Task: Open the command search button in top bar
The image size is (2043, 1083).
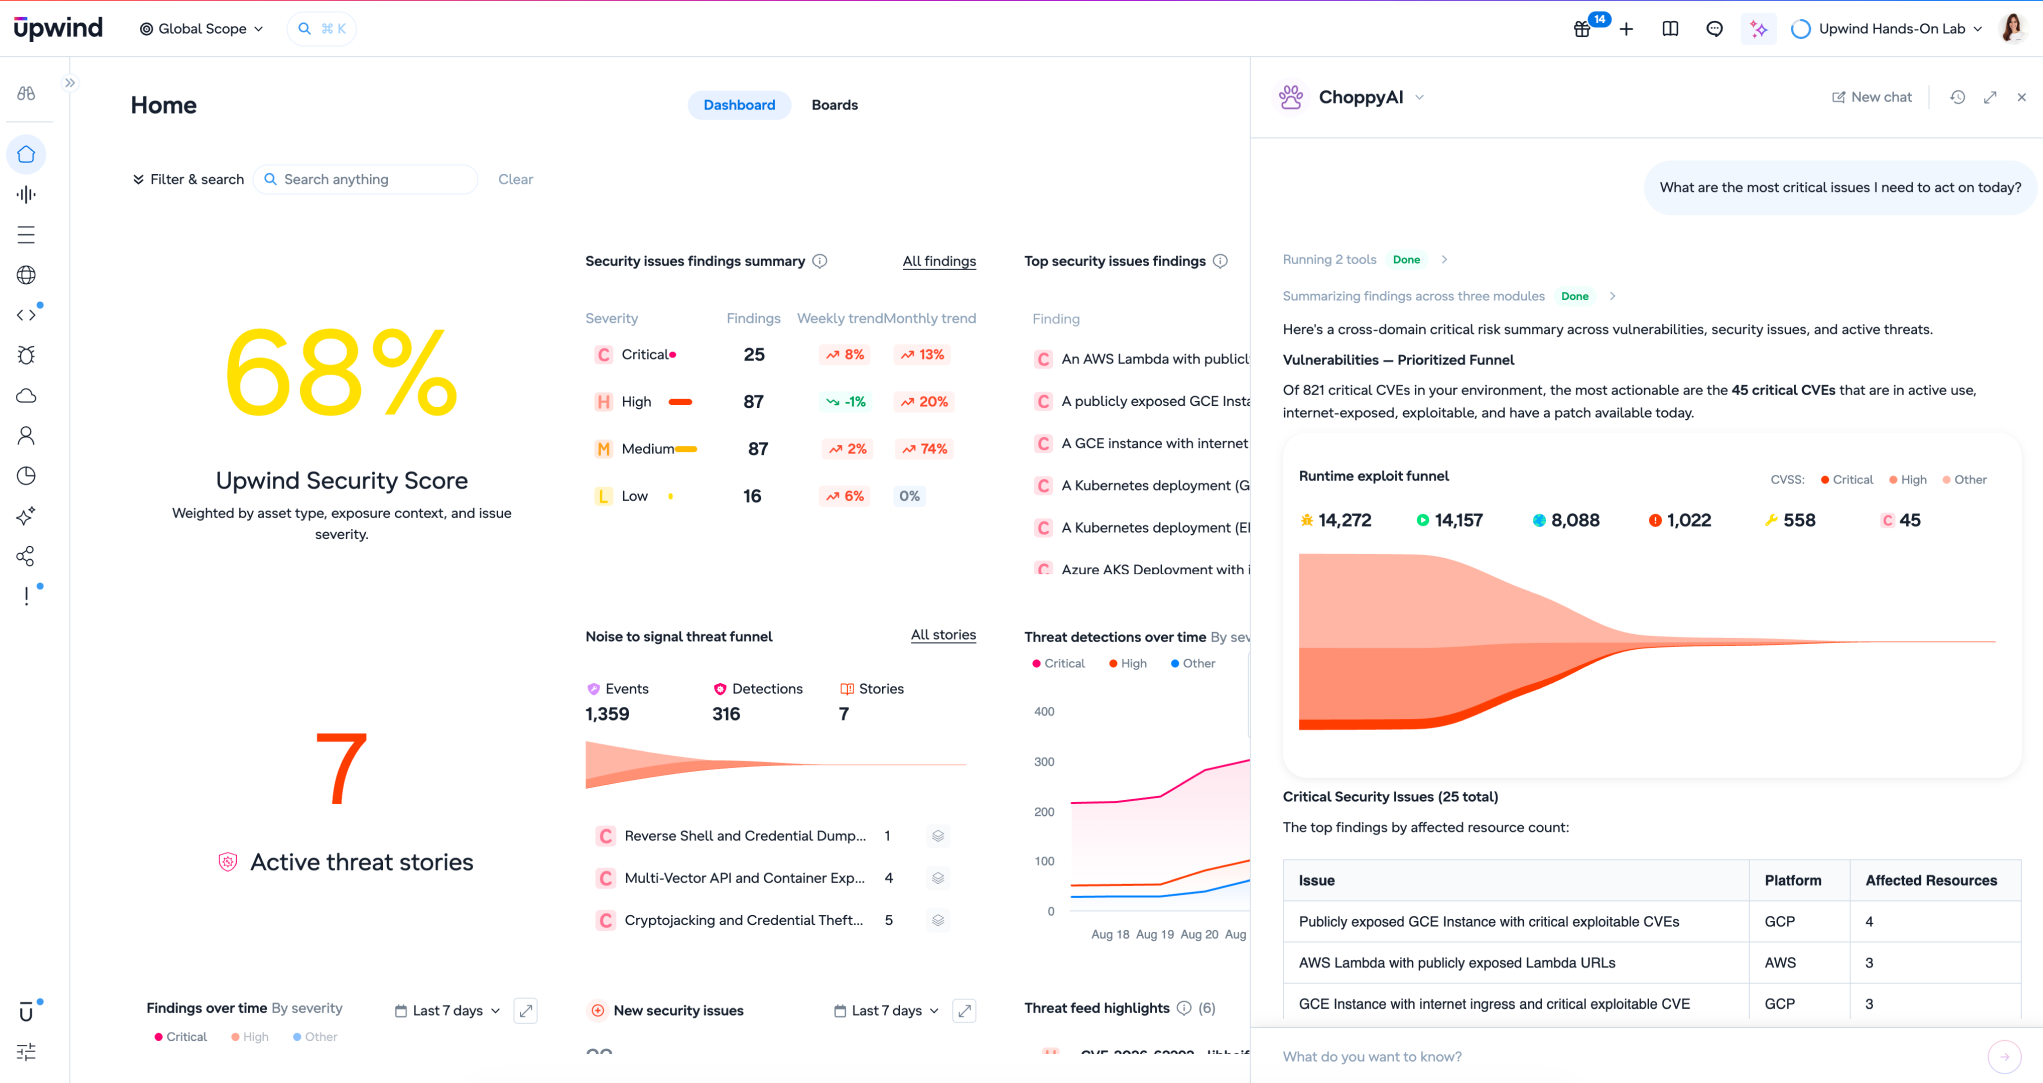Action: (x=322, y=29)
